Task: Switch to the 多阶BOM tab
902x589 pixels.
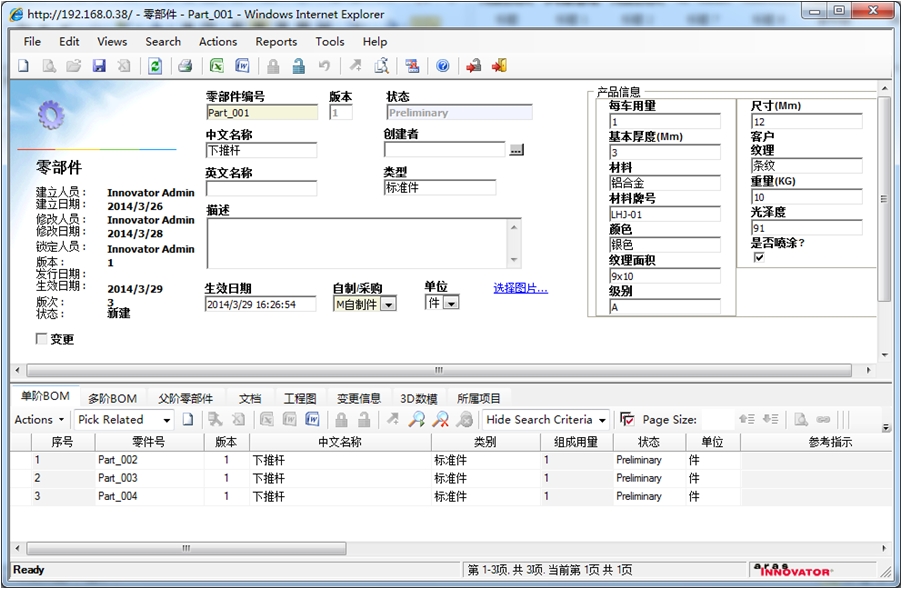Action: 112,398
